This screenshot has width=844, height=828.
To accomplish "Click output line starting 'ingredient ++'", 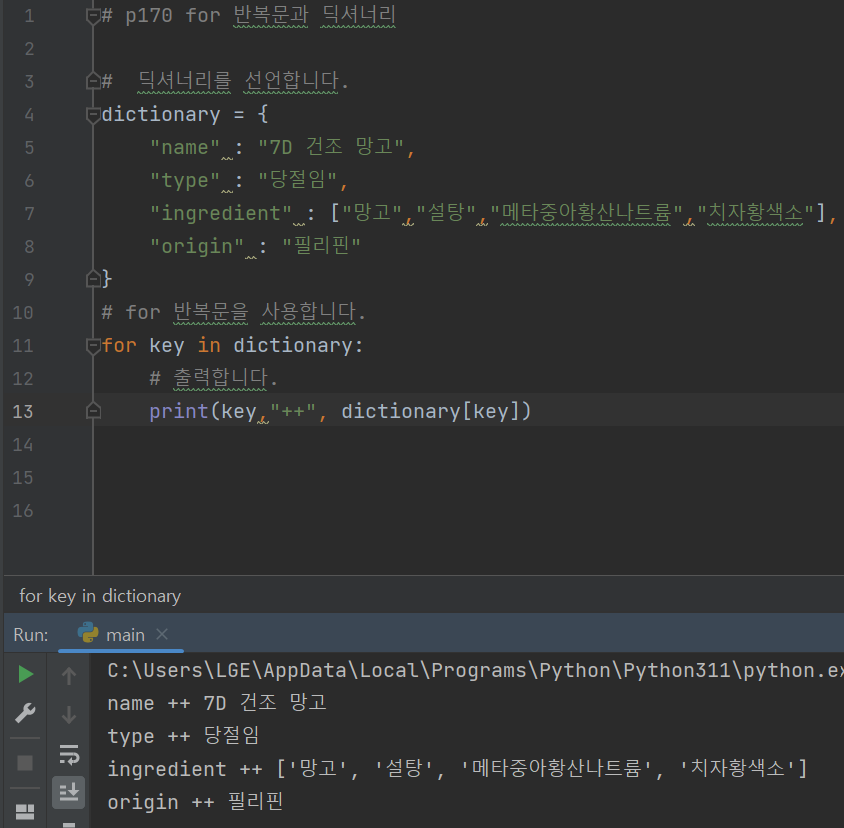I will 458,769.
